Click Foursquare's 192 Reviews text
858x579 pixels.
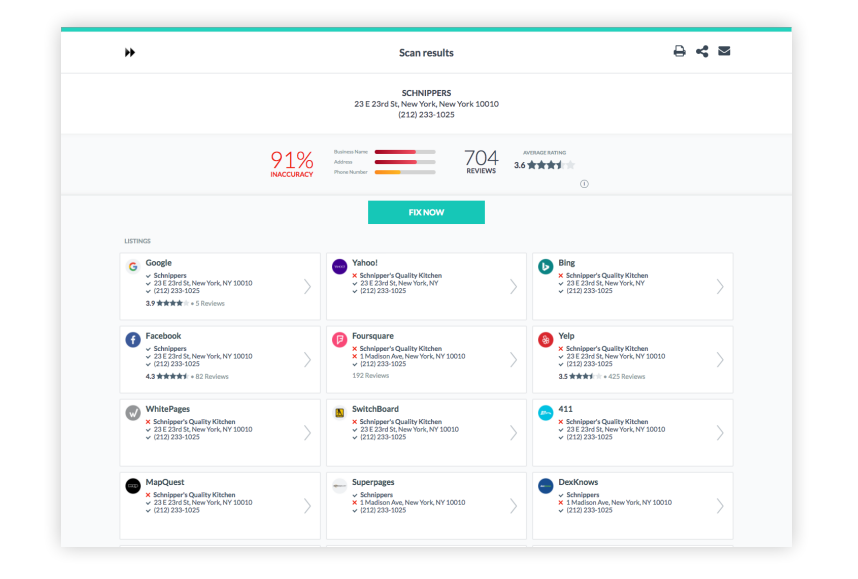(x=370, y=375)
